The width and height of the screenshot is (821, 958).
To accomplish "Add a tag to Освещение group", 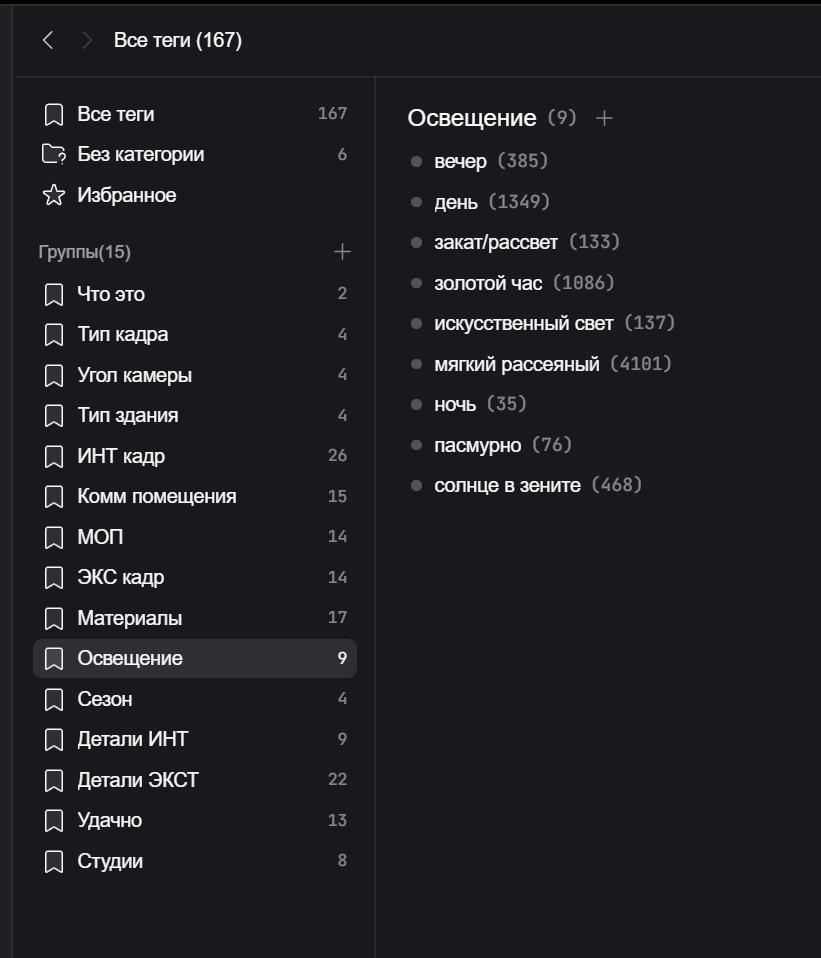I will (604, 118).
